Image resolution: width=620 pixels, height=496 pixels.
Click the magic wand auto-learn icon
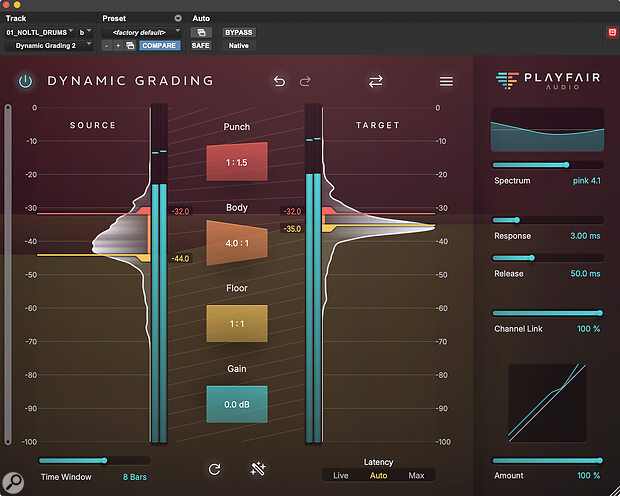(x=257, y=469)
